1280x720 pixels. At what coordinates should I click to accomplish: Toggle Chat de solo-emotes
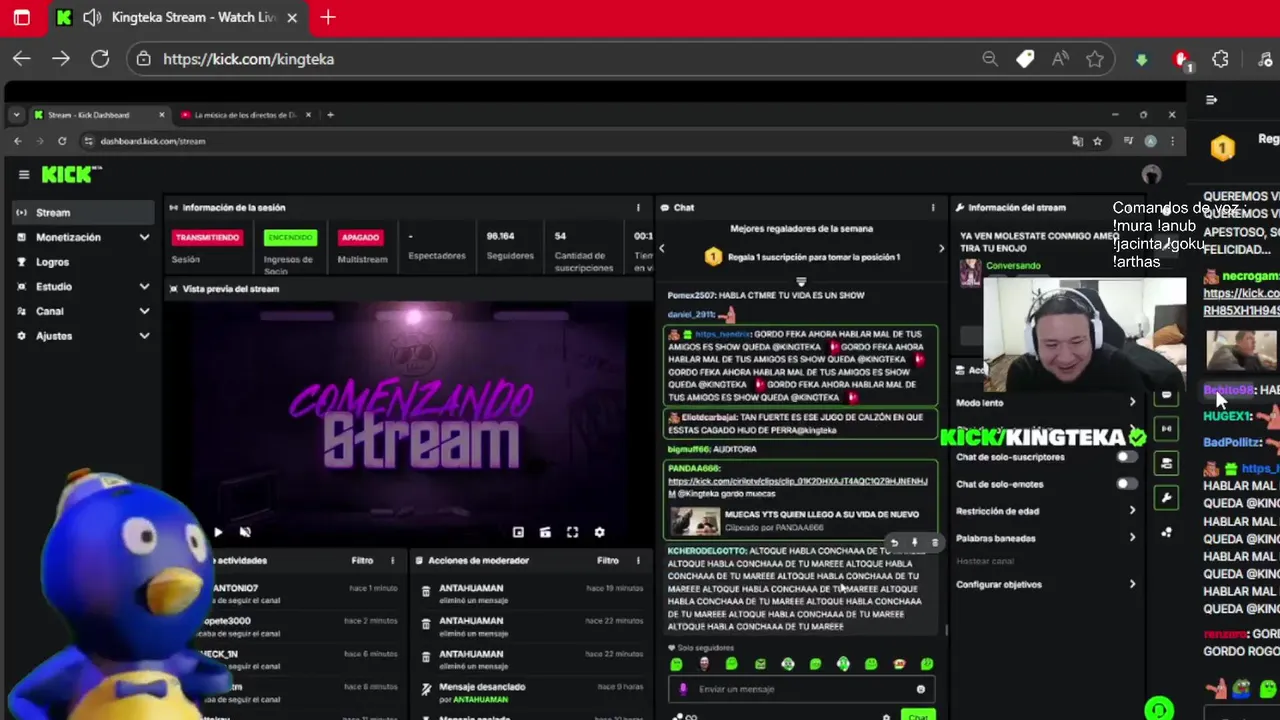pyautogui.click(x=1127, y=484)
